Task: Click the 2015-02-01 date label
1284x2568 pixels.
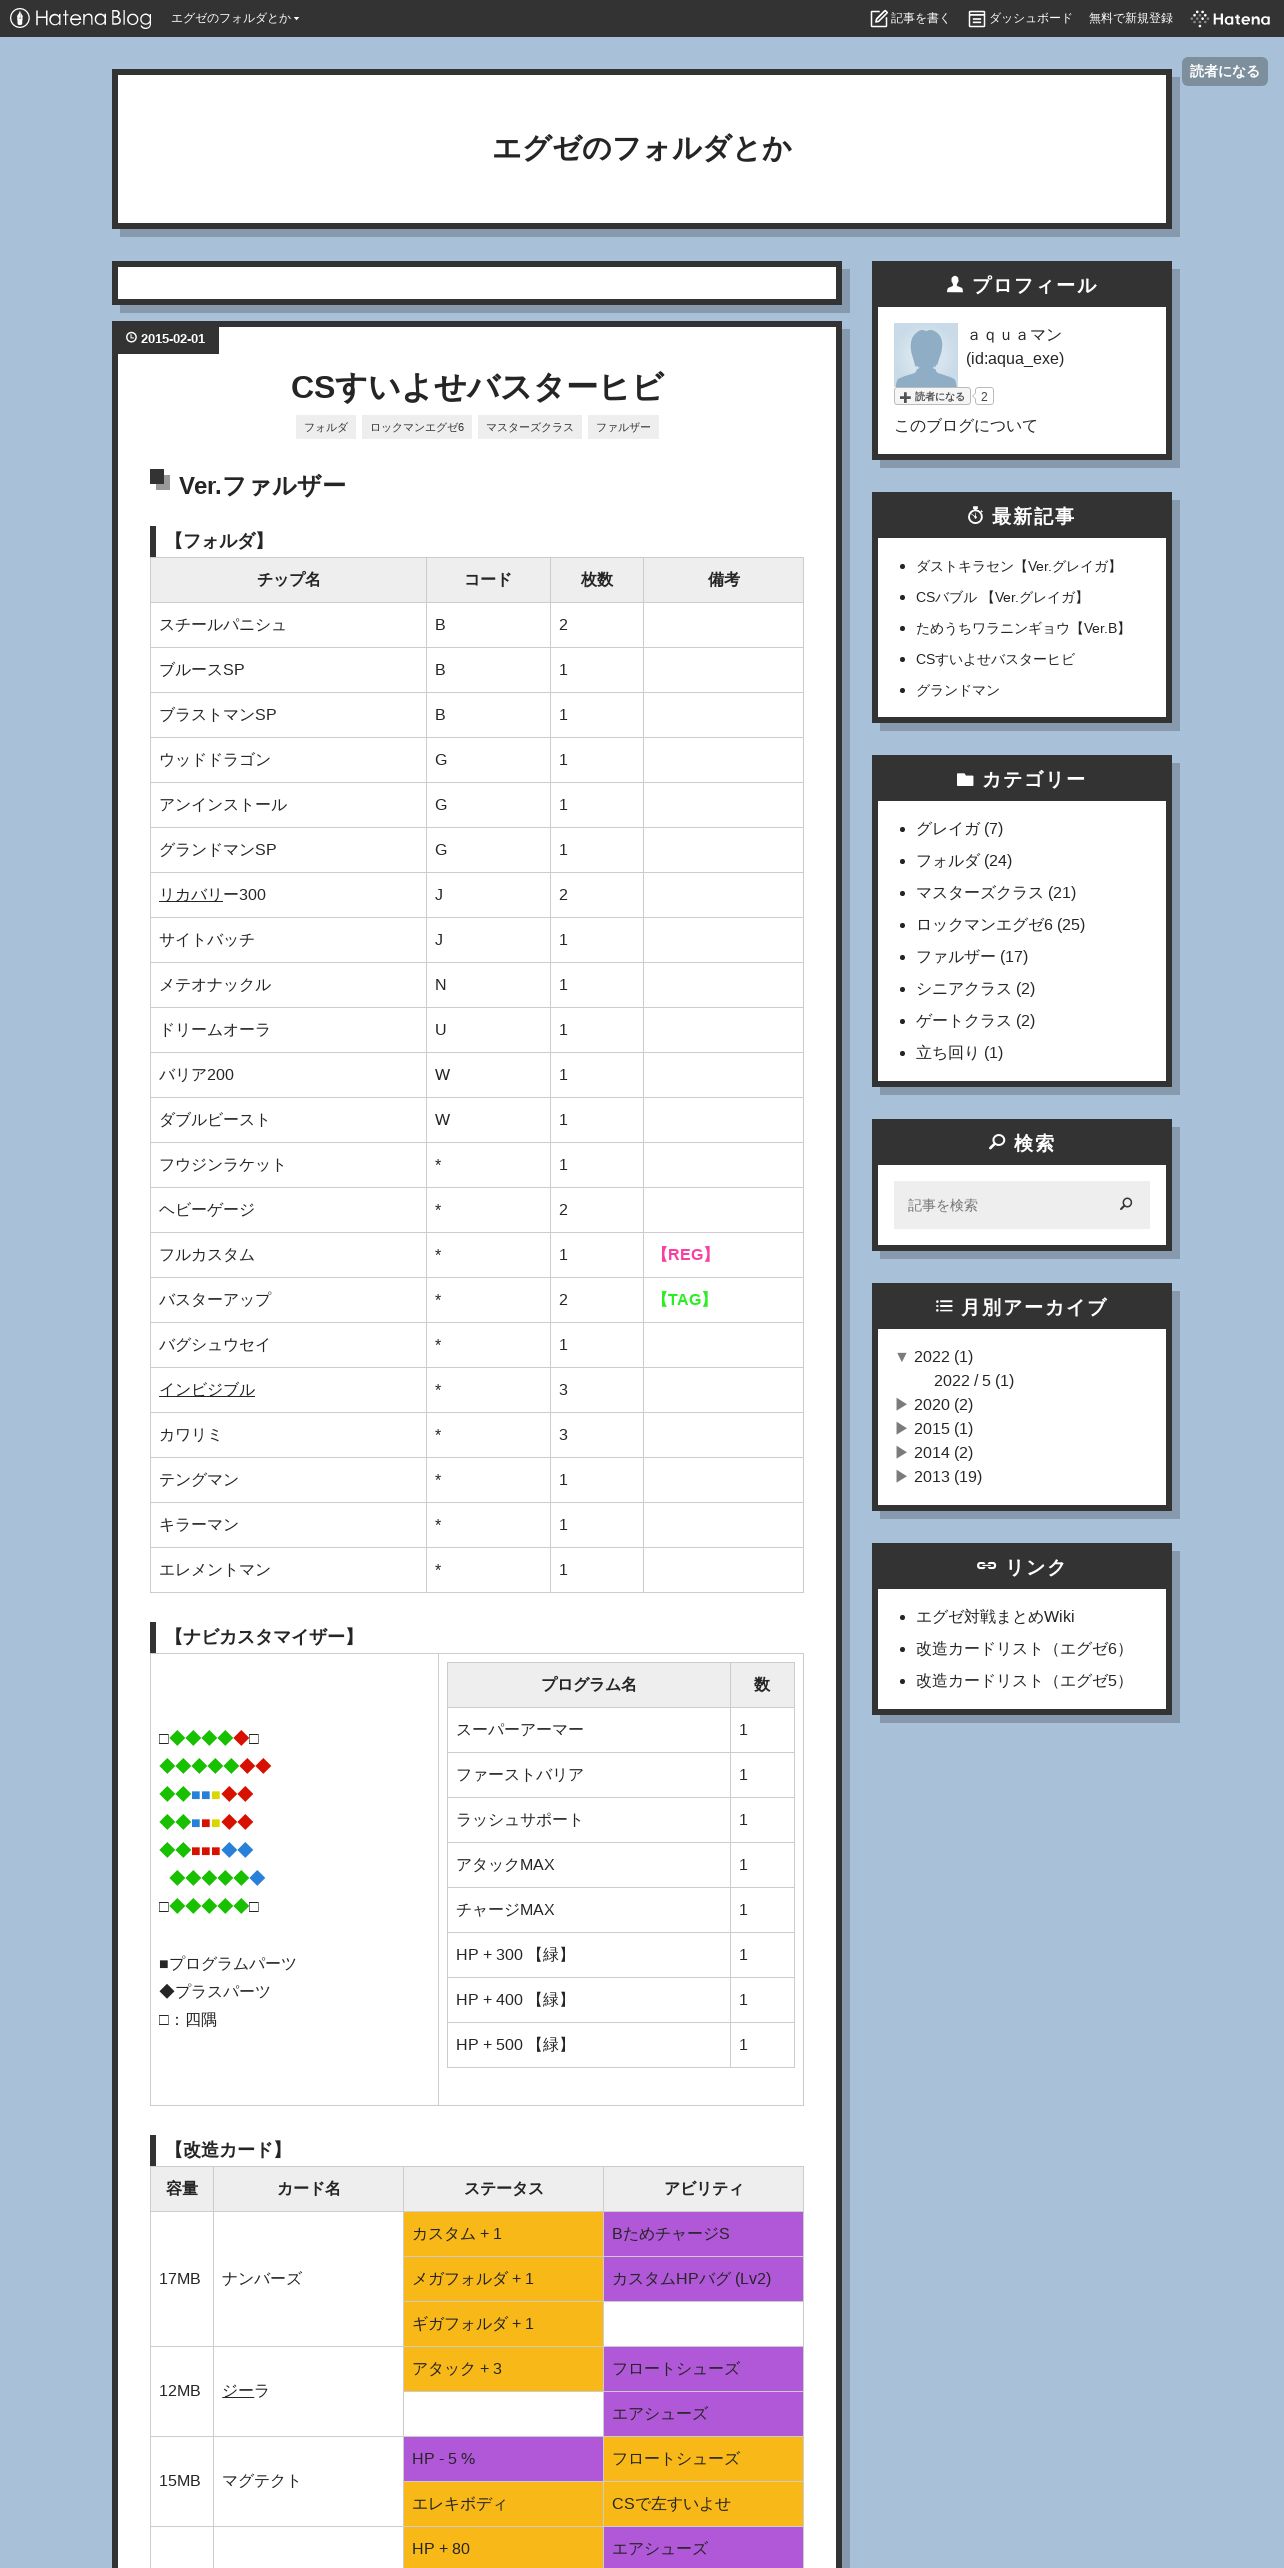Action: (x=166, y=339)
